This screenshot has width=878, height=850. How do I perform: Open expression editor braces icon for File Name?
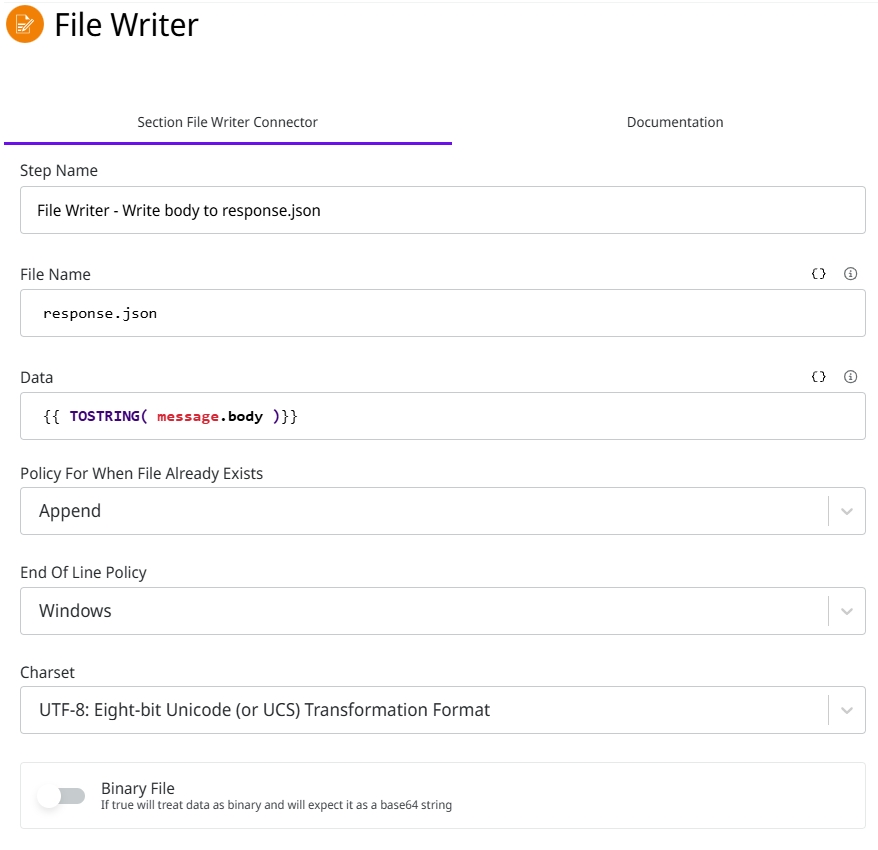tap(818, 274)
